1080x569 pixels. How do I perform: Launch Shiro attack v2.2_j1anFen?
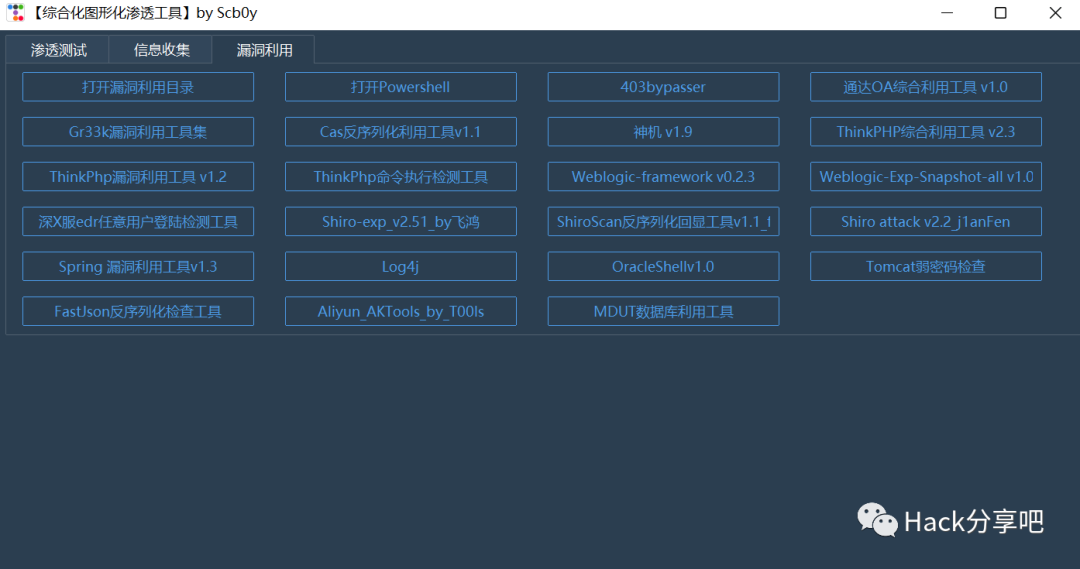[926, 221]
